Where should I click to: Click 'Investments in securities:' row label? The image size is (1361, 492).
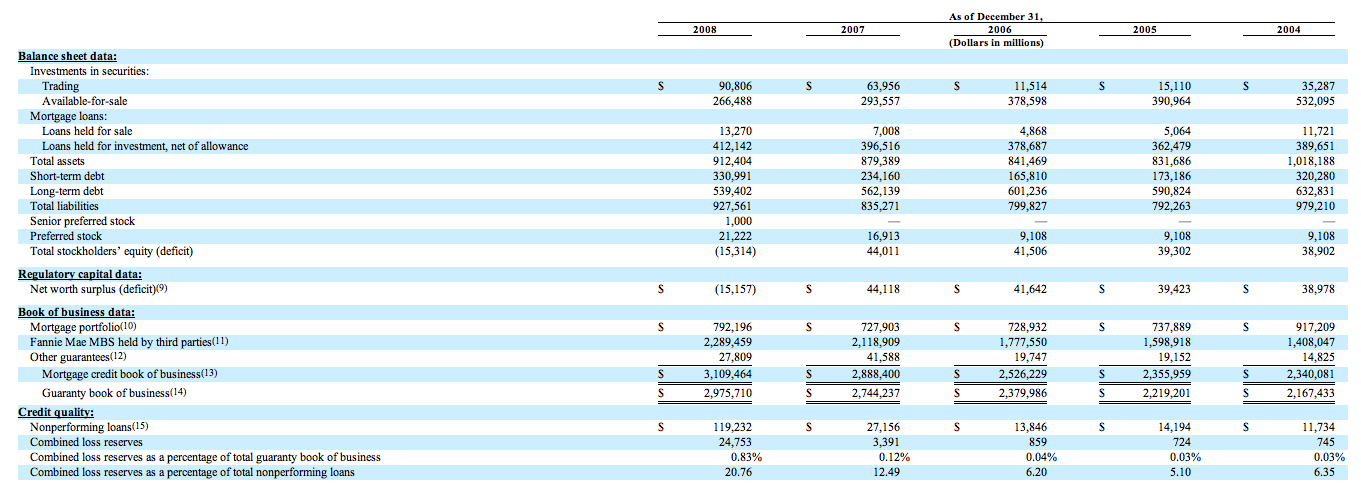coord(89,71)
